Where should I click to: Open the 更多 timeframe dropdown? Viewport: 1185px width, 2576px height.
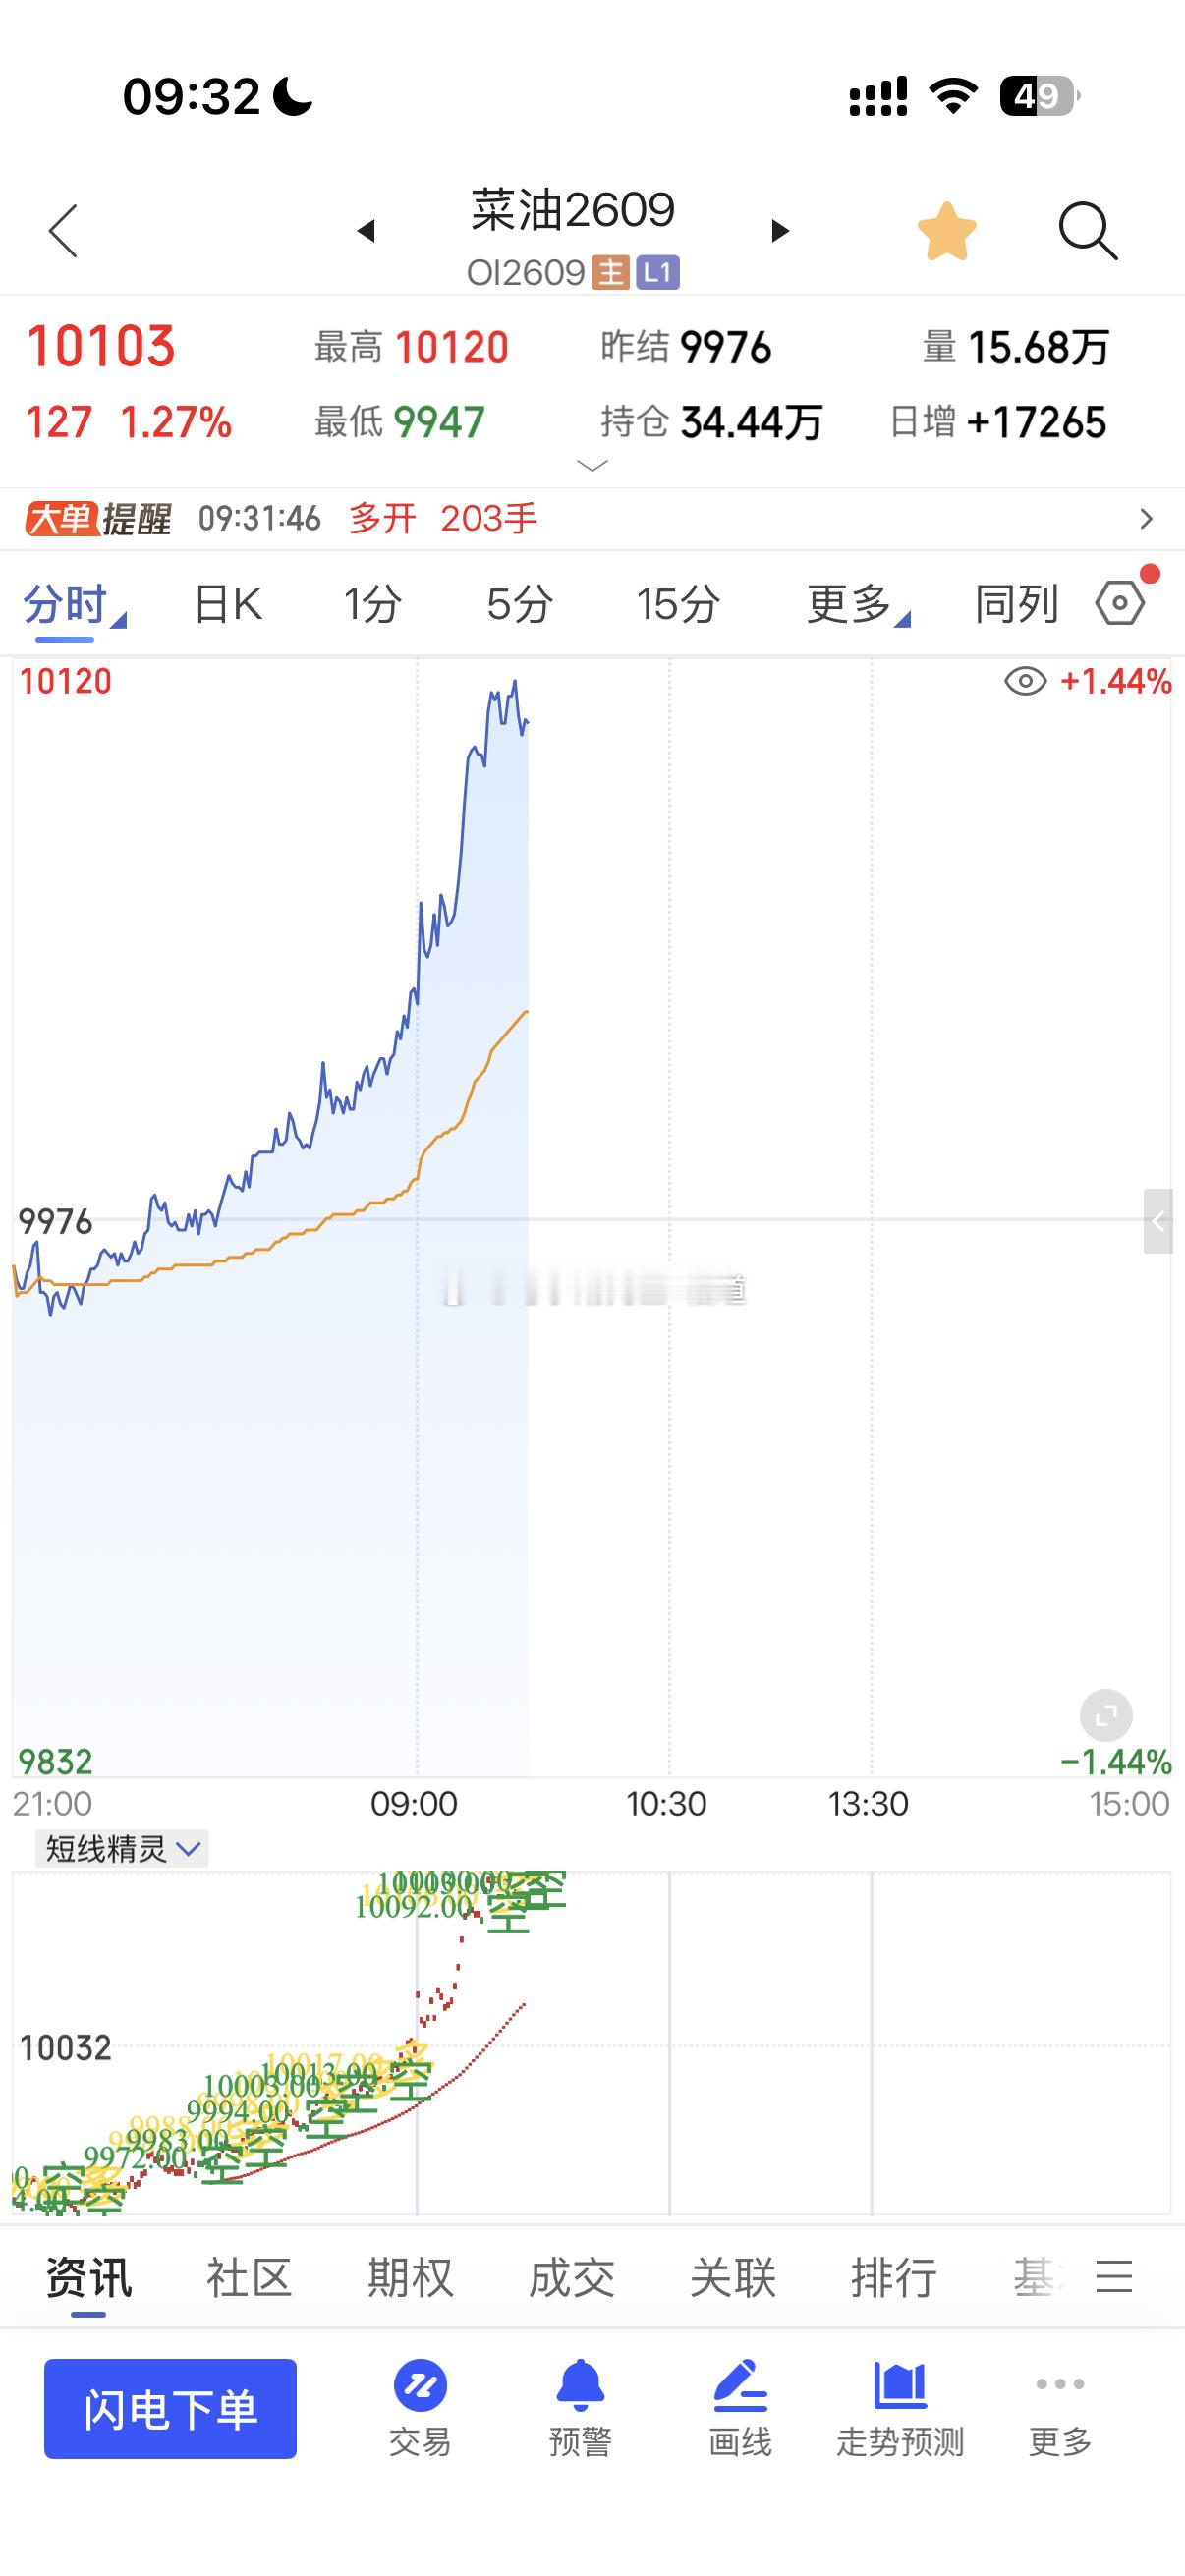[858, 604]
